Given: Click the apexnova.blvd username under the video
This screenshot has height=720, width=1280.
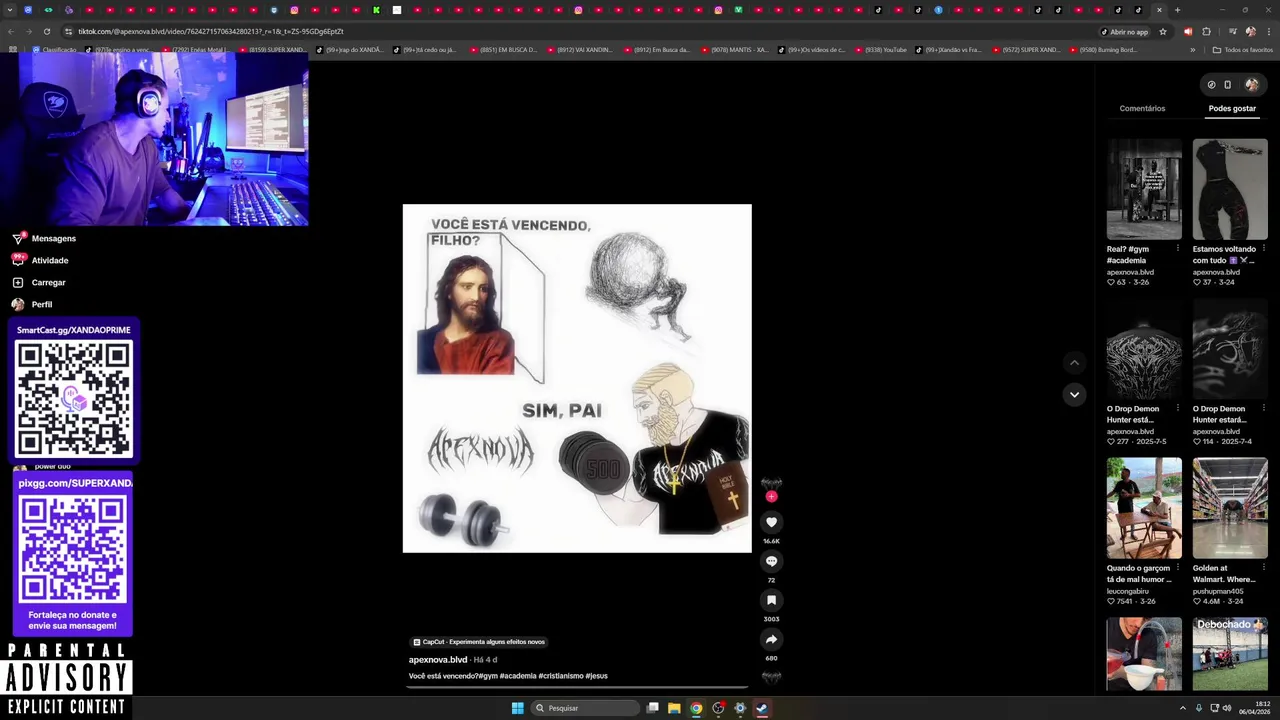Looking at the screenshot, I should coord(438,660).
